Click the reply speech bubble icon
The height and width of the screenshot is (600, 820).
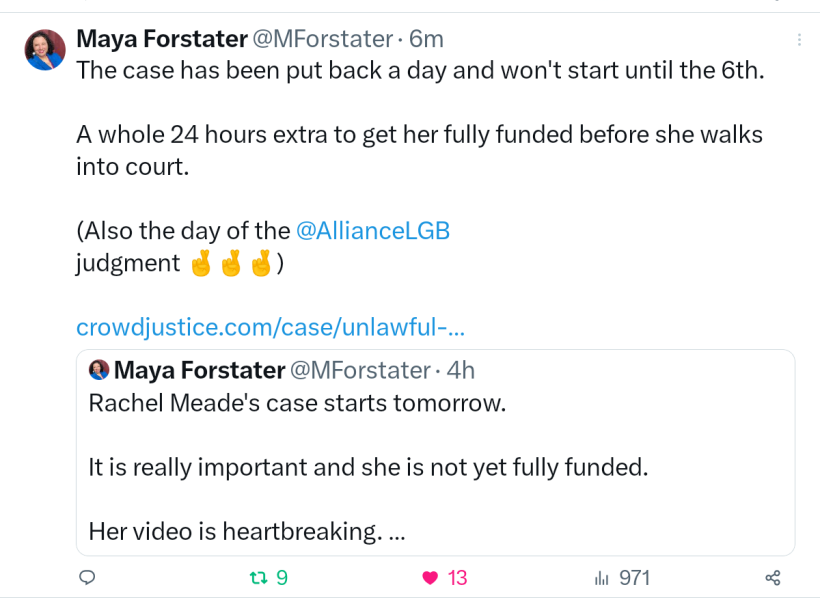click(x=87, y=578)
